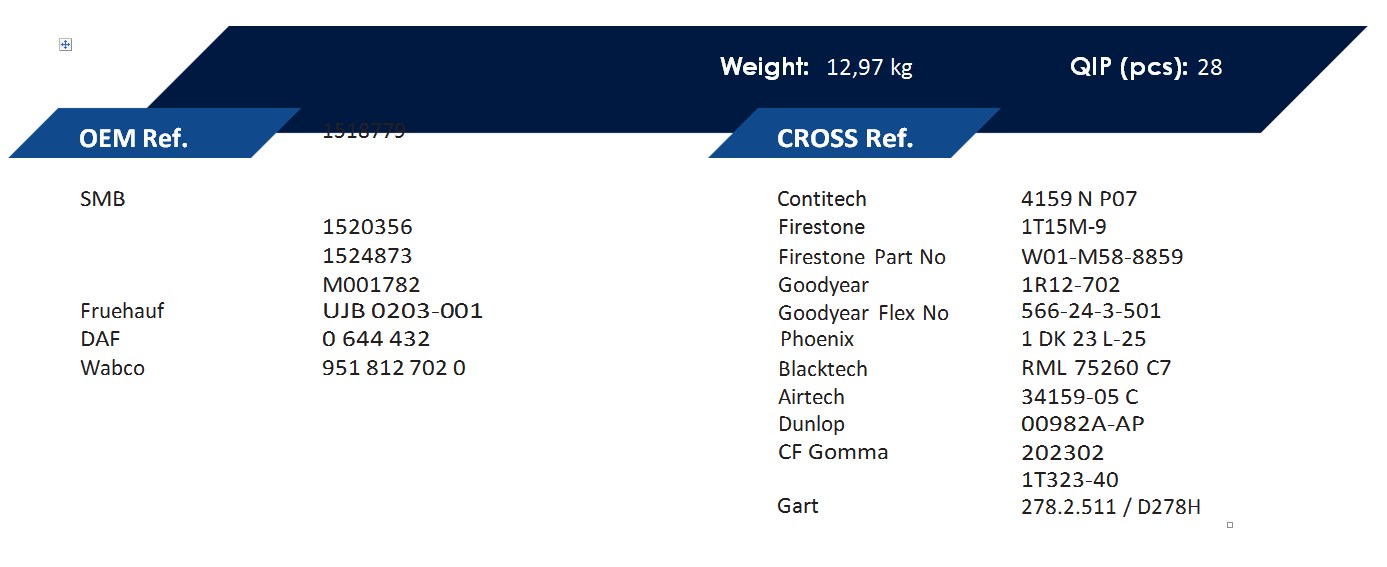Select DAF number 0 644 432
This screenshot has width=1387, height=567.
coord(376,339)
